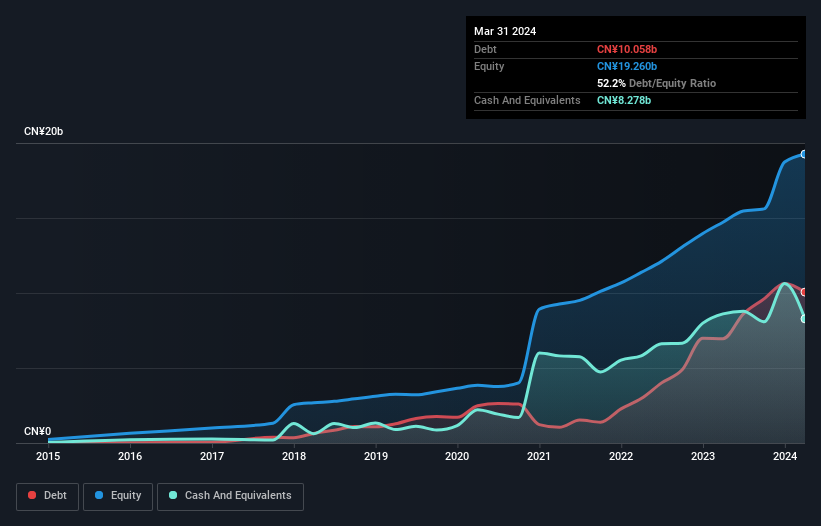
Task: Toggle the Debt series legend button
Action: (48, 496)
